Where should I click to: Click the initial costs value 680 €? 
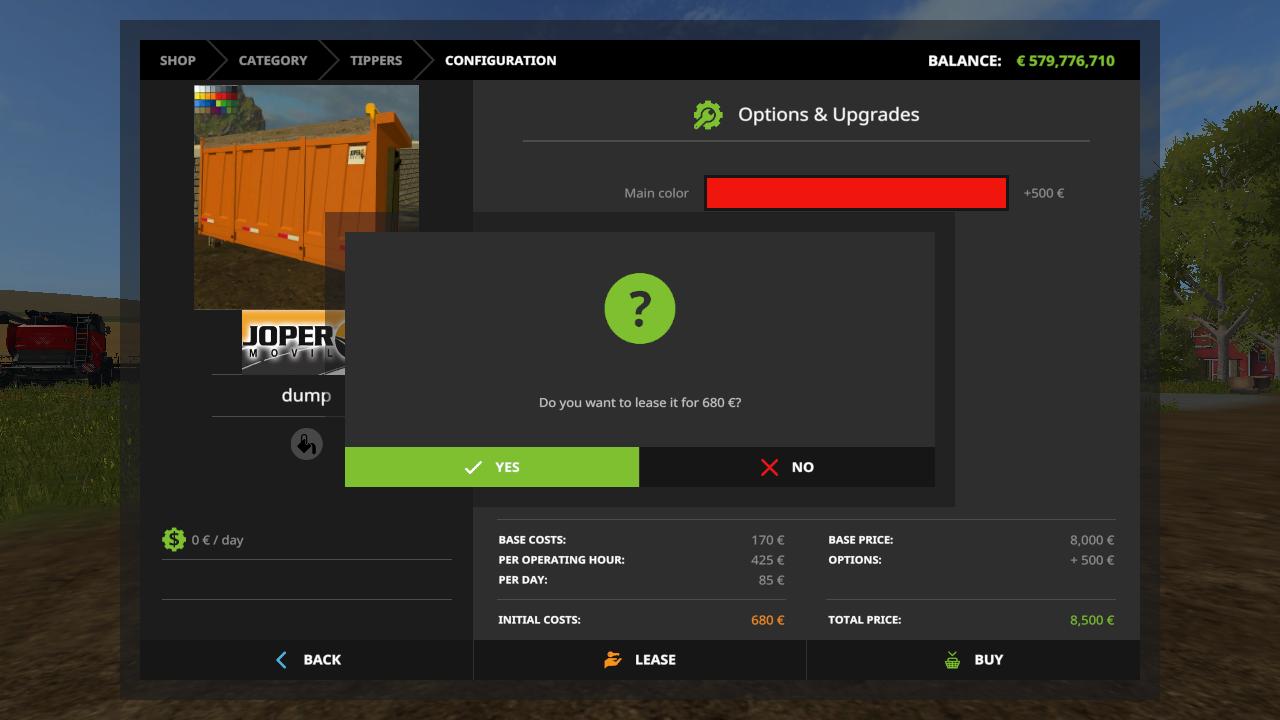click(x=767, y=620)
